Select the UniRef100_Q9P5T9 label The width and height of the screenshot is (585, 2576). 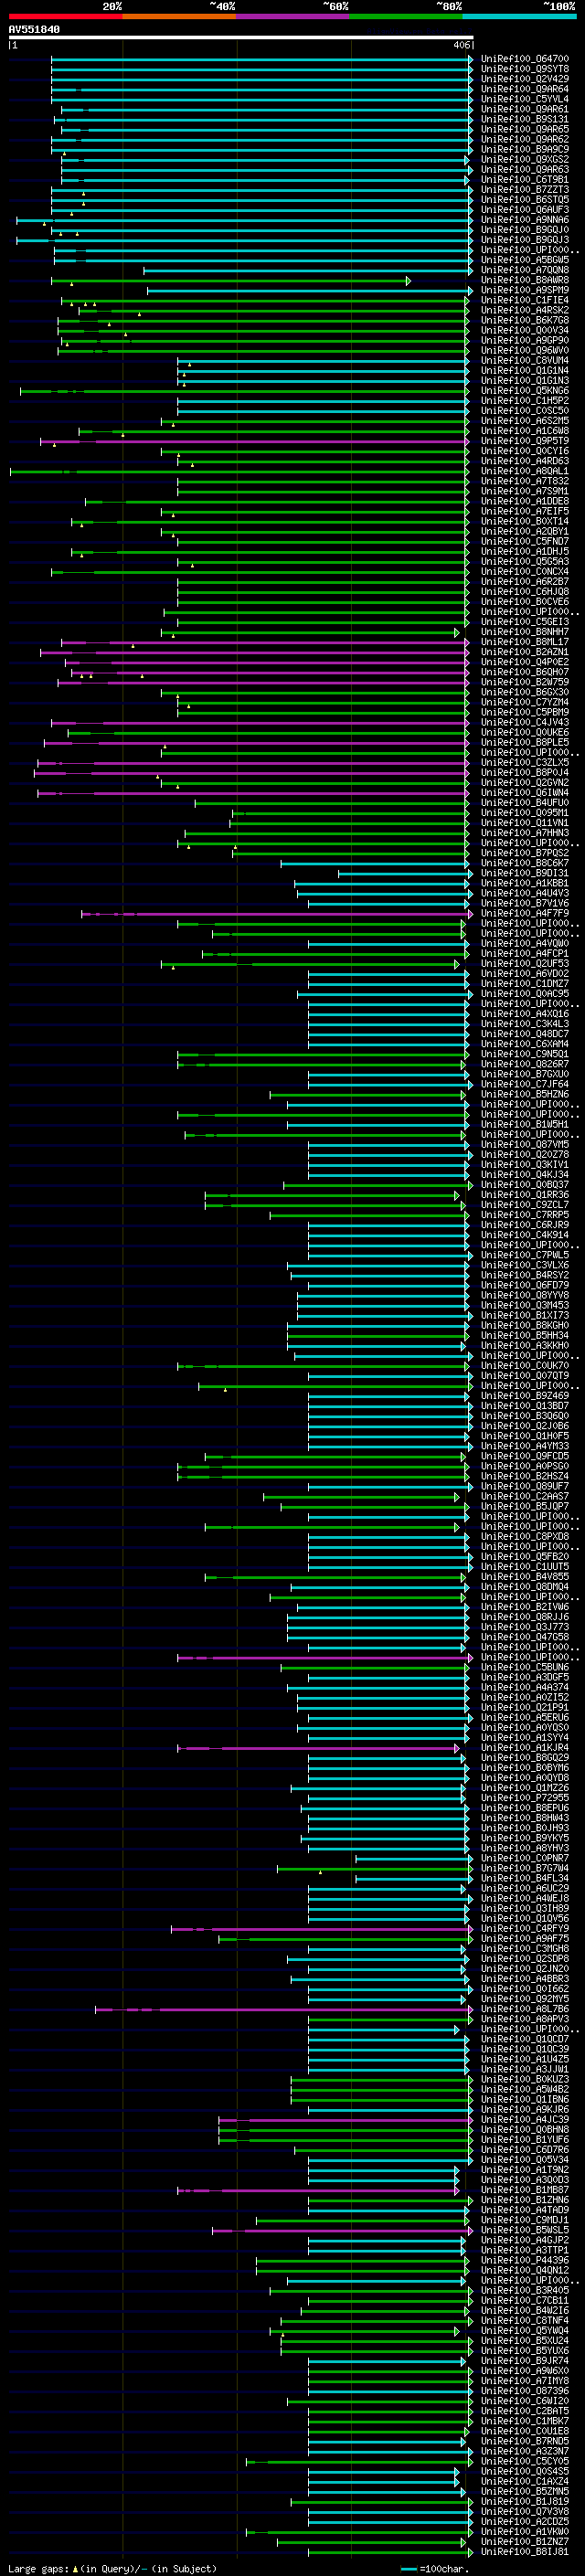524,441
